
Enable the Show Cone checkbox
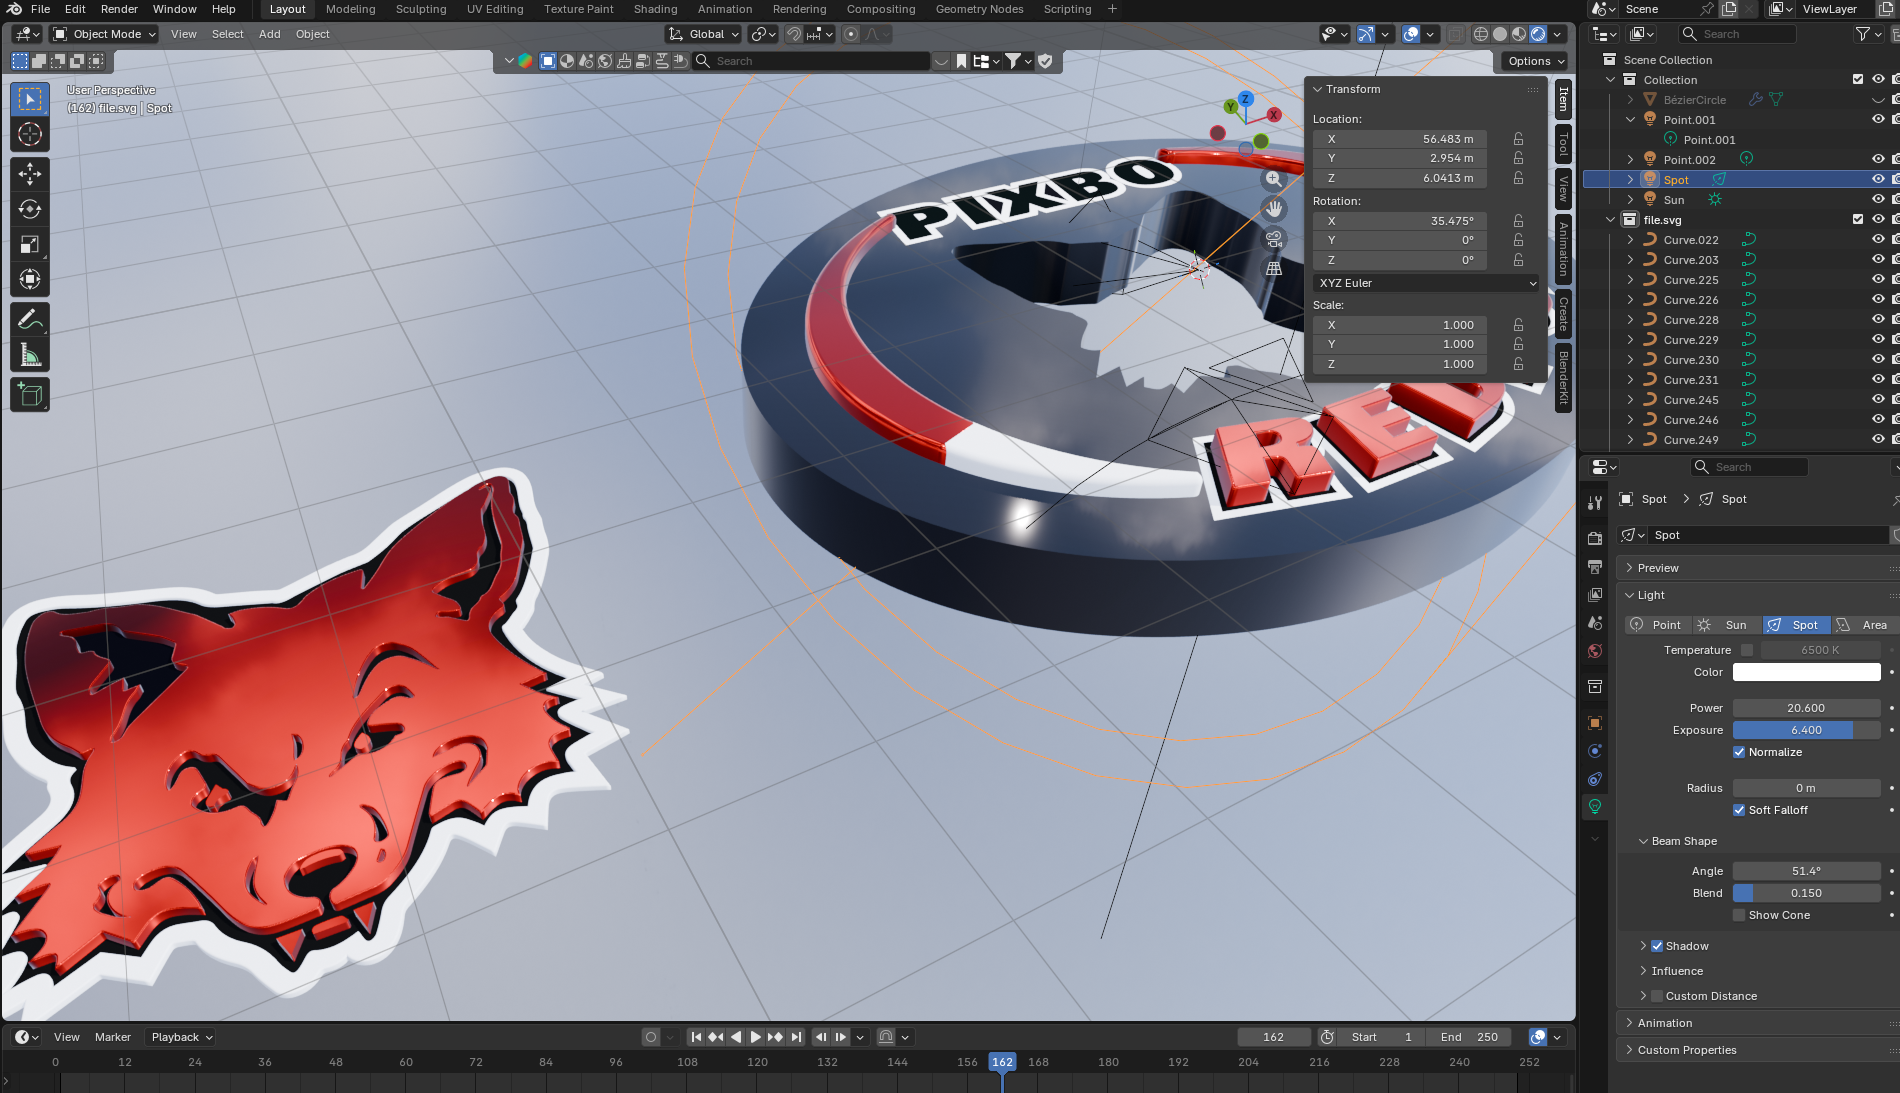(1739, 915)
